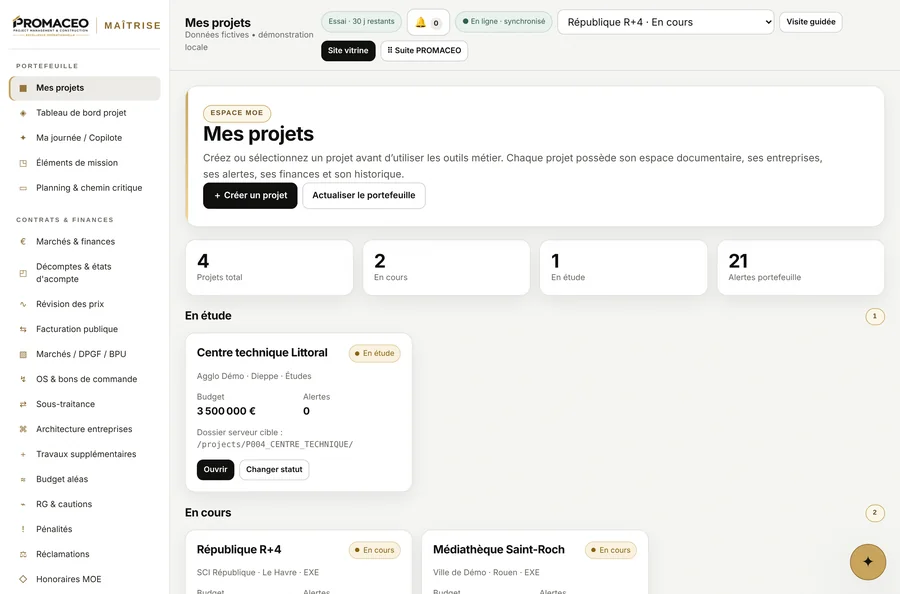Click Actualiser le portefeuille
Viewport: 900px width, 594px height.
(364, 196)
